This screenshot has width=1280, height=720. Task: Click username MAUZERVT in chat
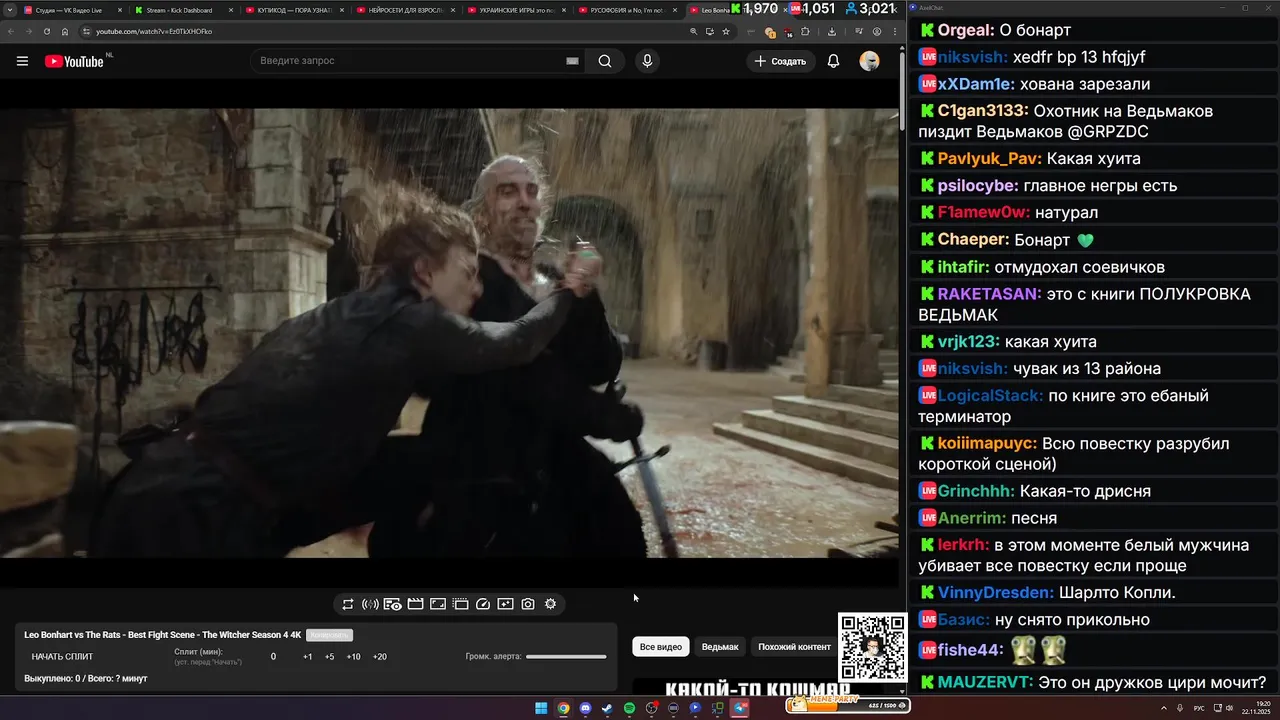coord(986,682)
